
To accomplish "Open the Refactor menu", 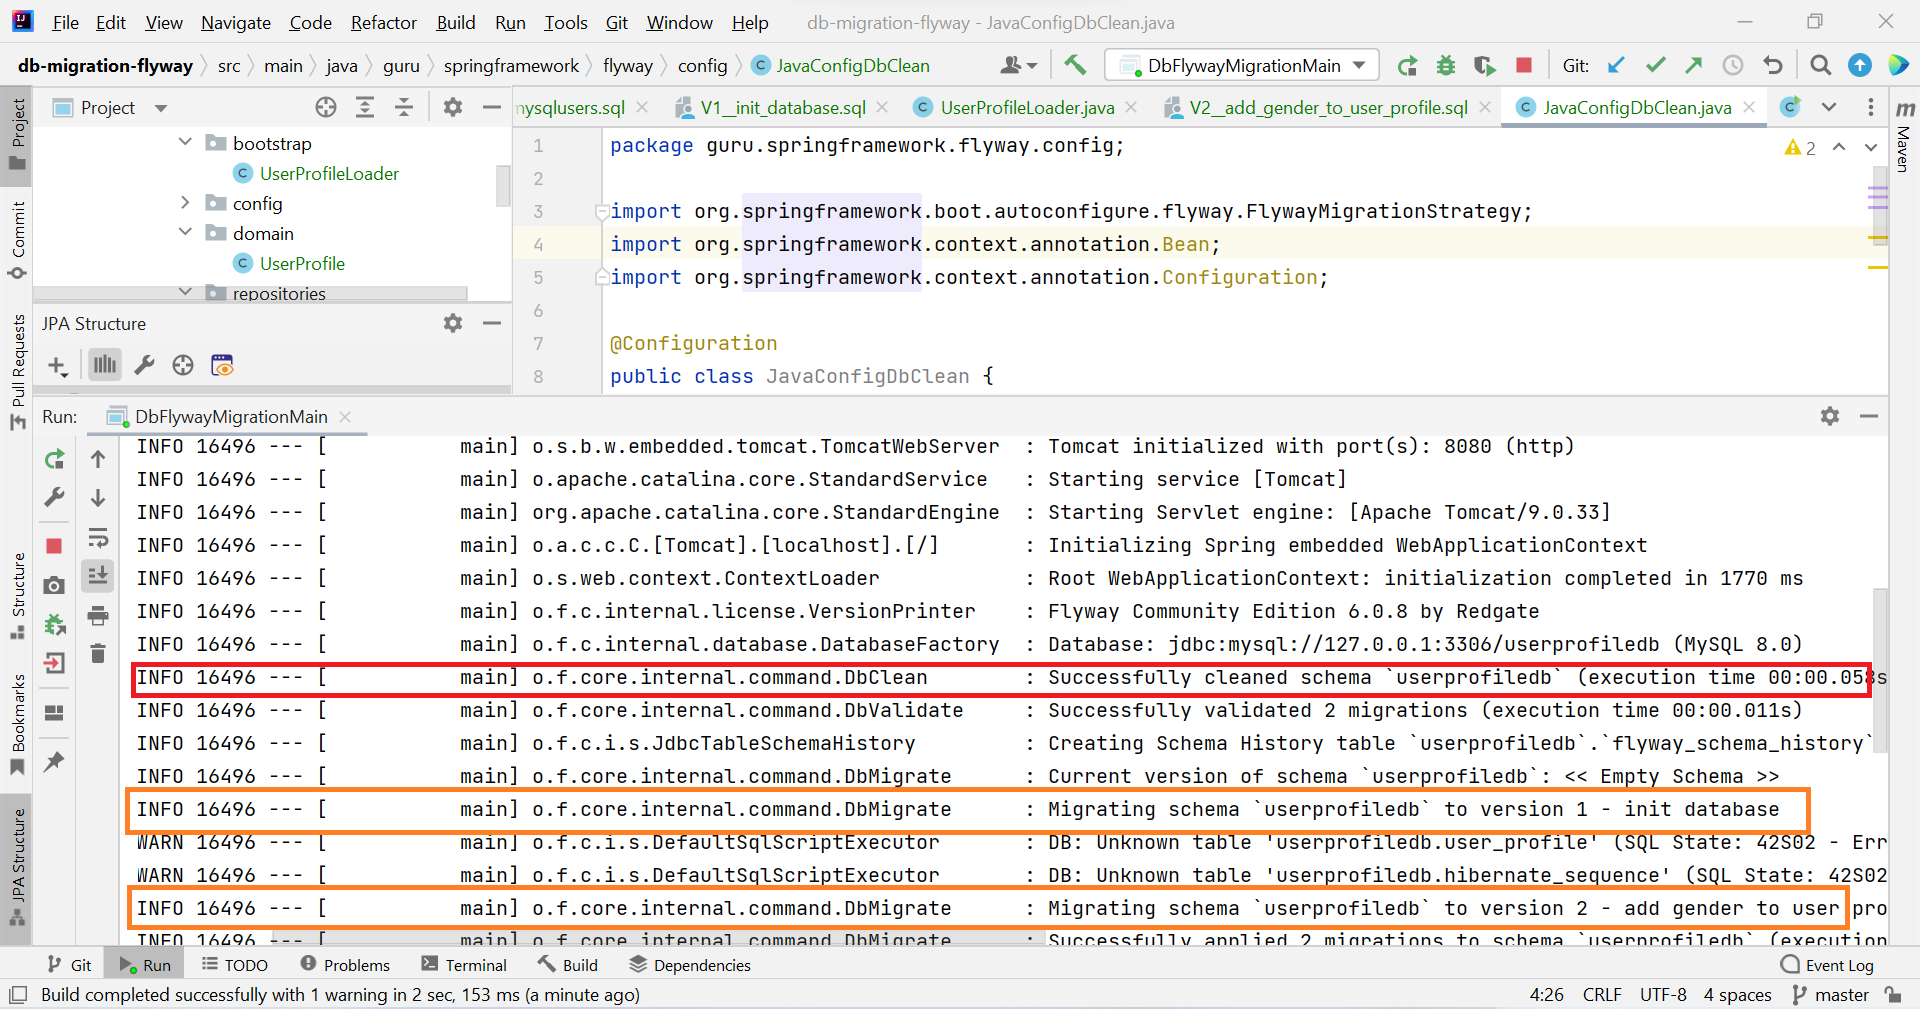I will coord(383,22).
